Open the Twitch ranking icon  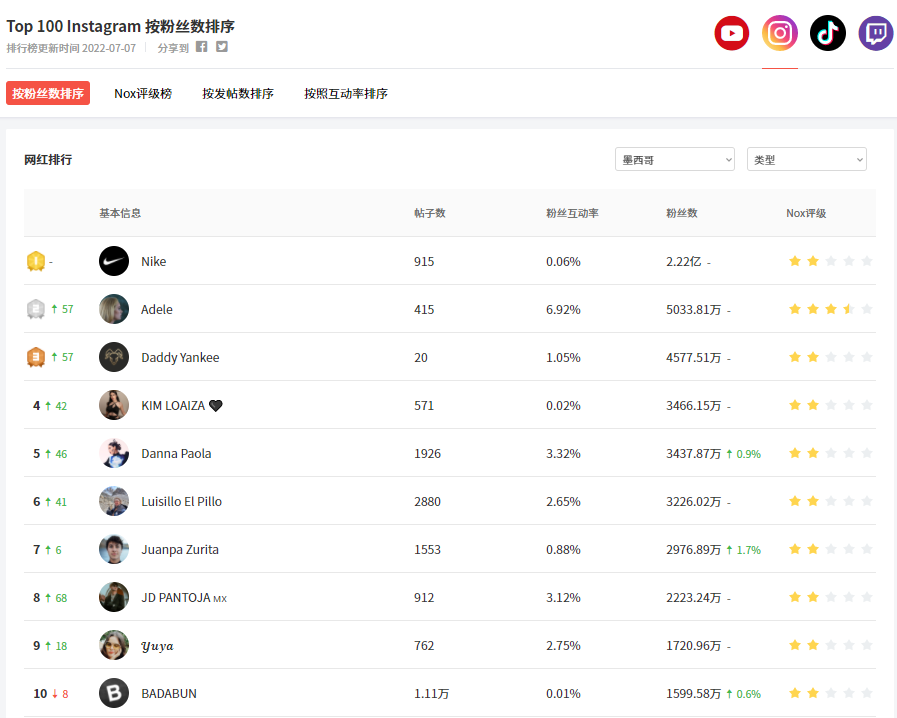pos(876,33)
